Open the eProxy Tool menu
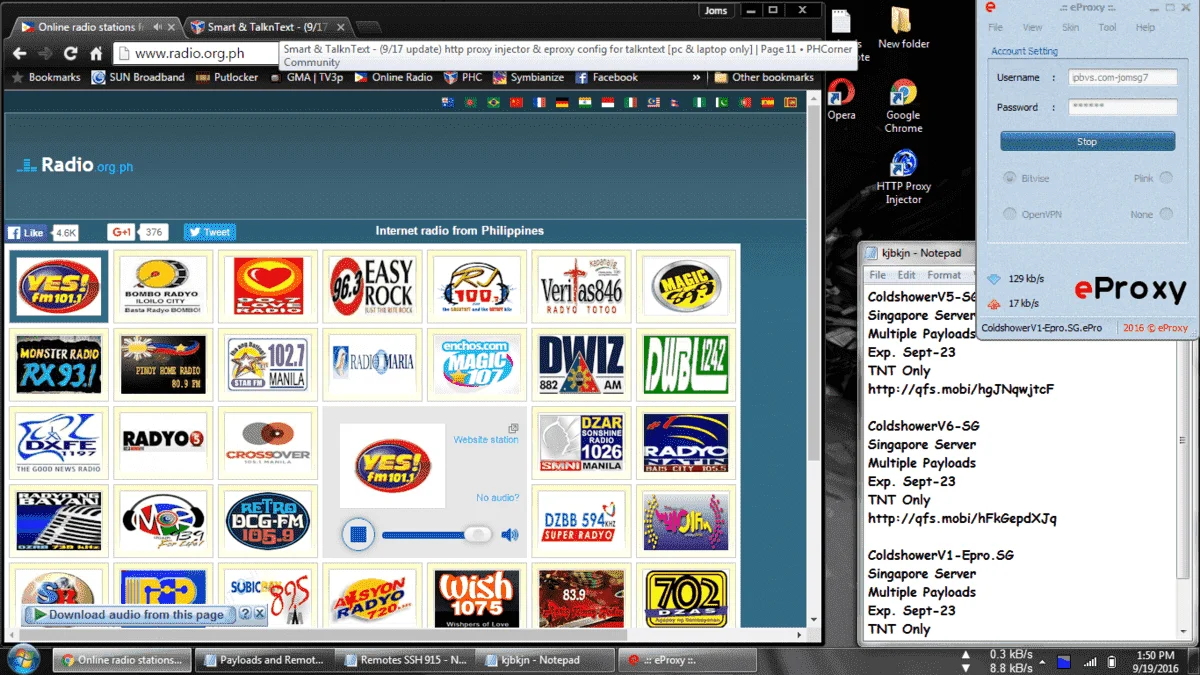This screenshot has width=1200, height=675. [x=1107, y=28]
